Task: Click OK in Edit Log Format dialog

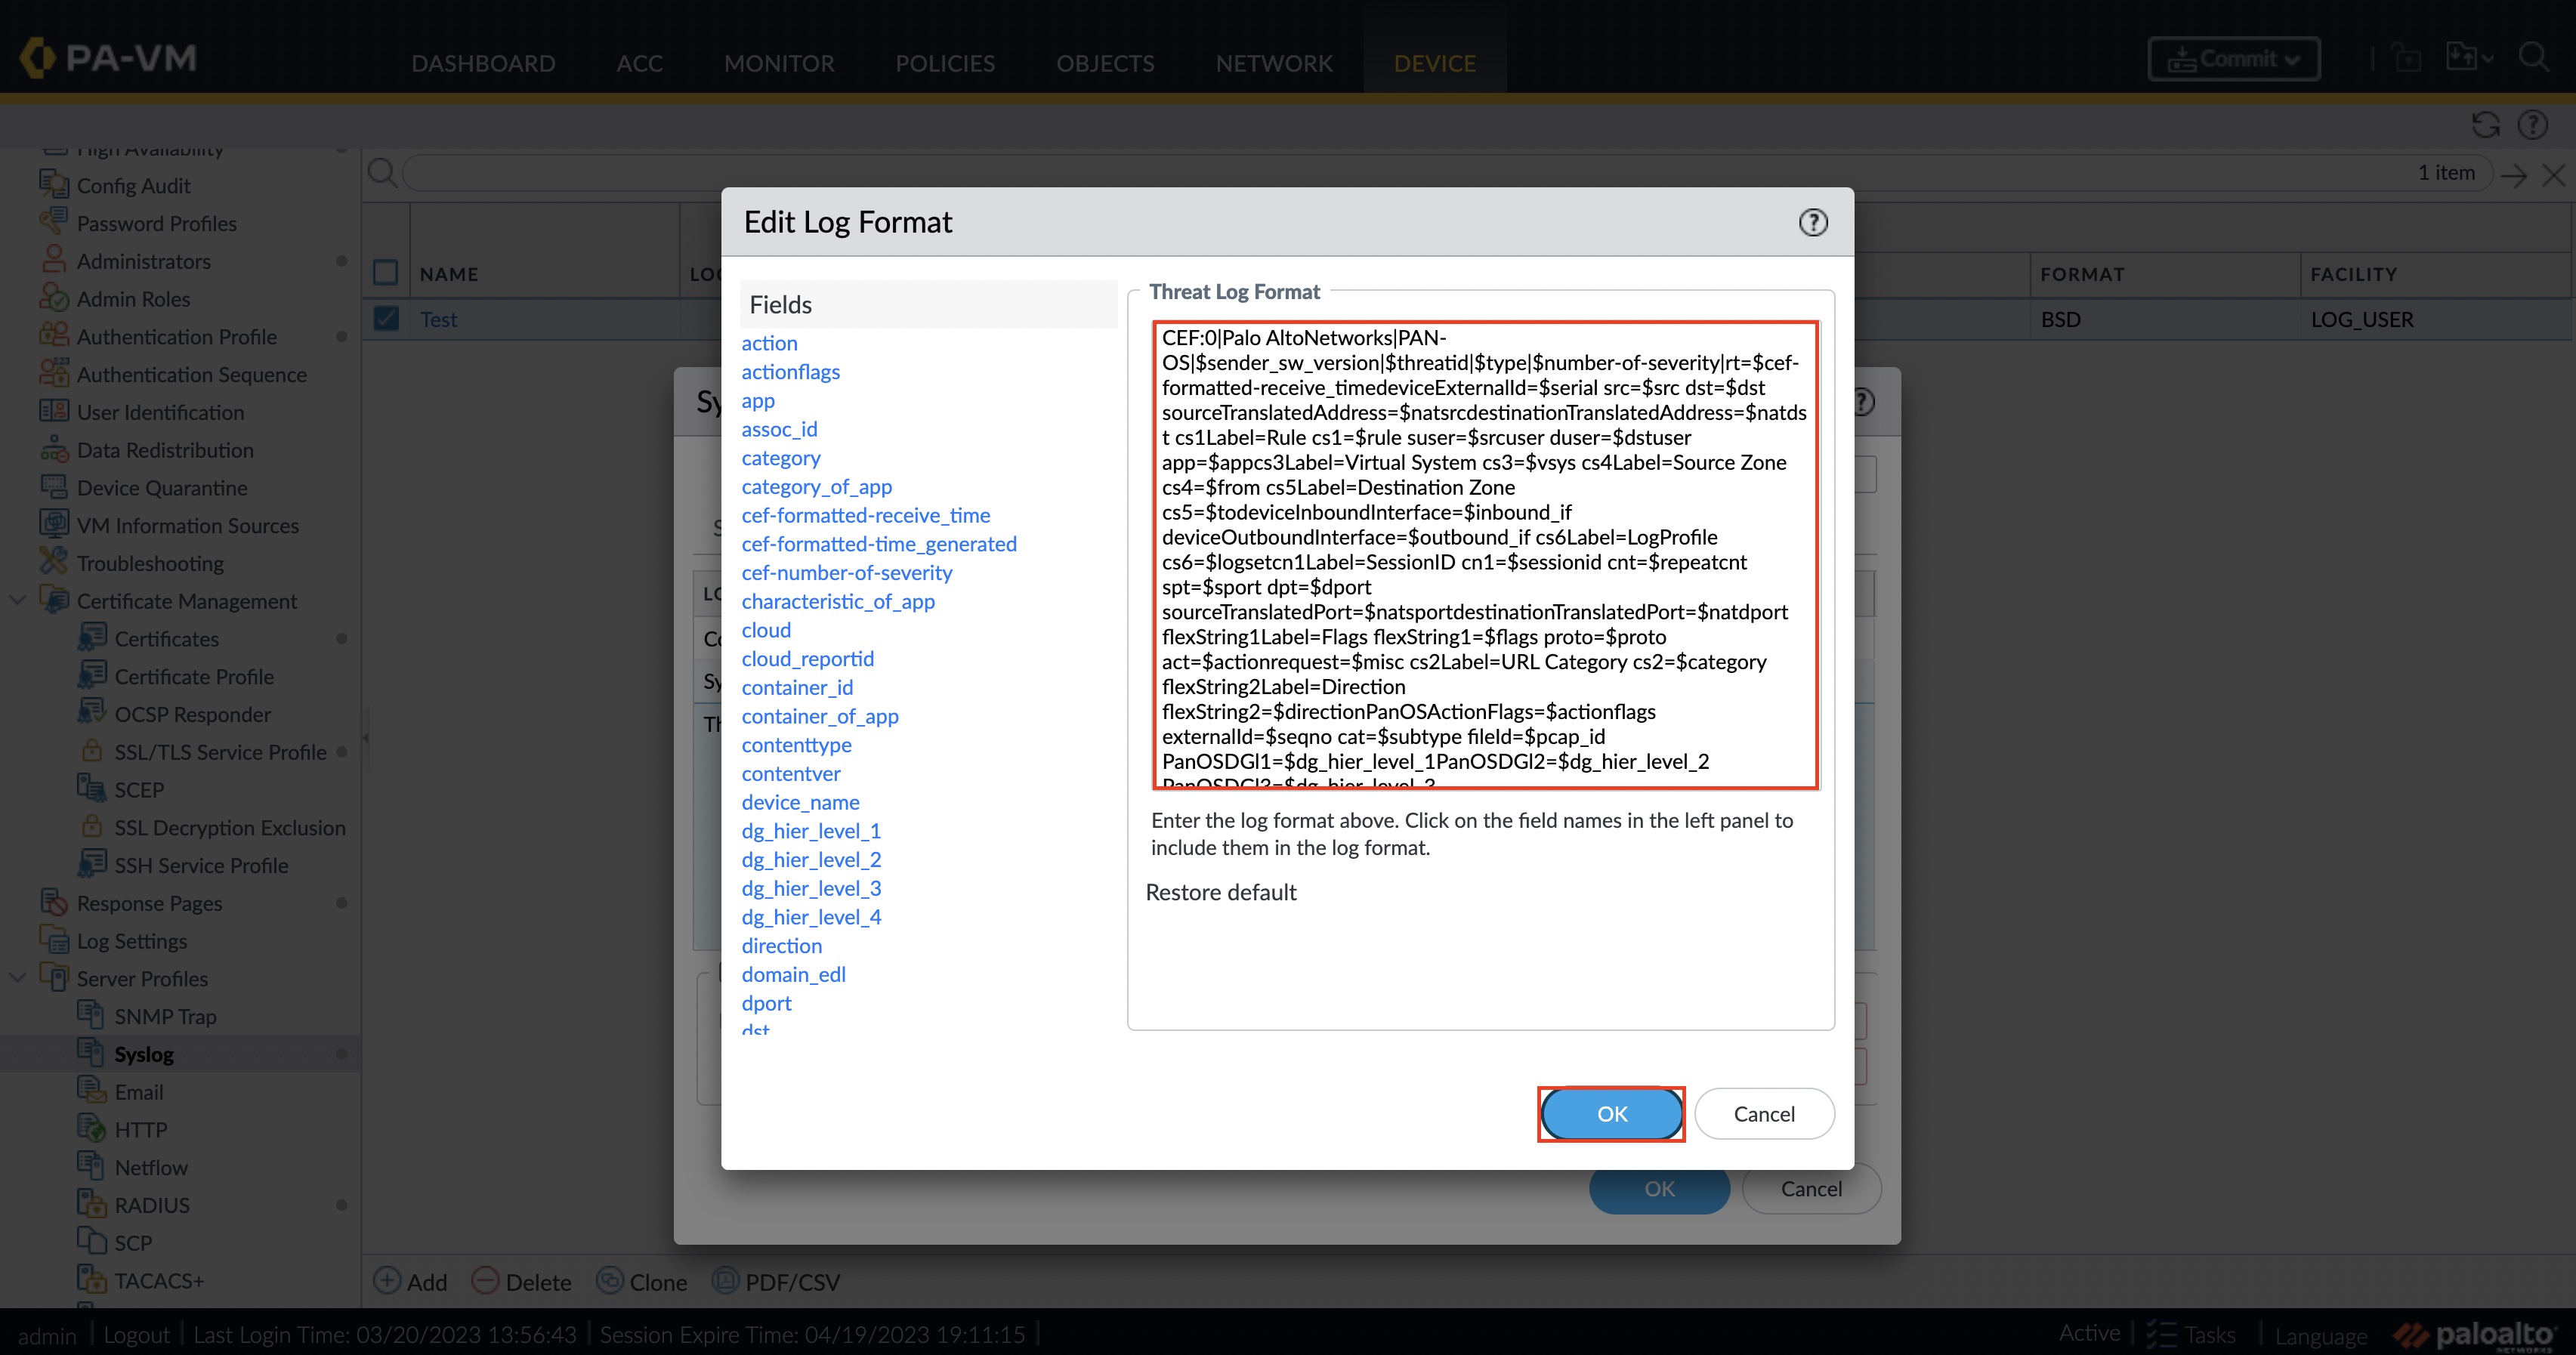Action: tap(1611, 1114)
